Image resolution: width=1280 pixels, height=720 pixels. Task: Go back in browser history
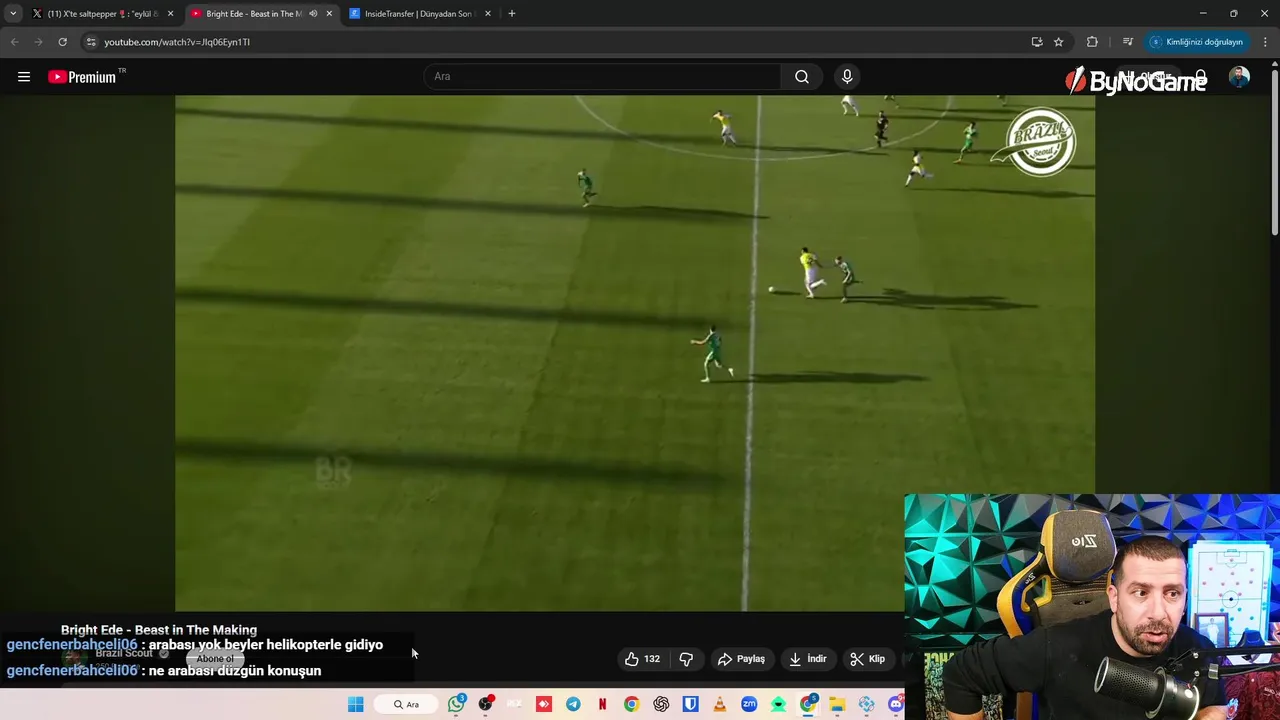[x=14, y=42]
